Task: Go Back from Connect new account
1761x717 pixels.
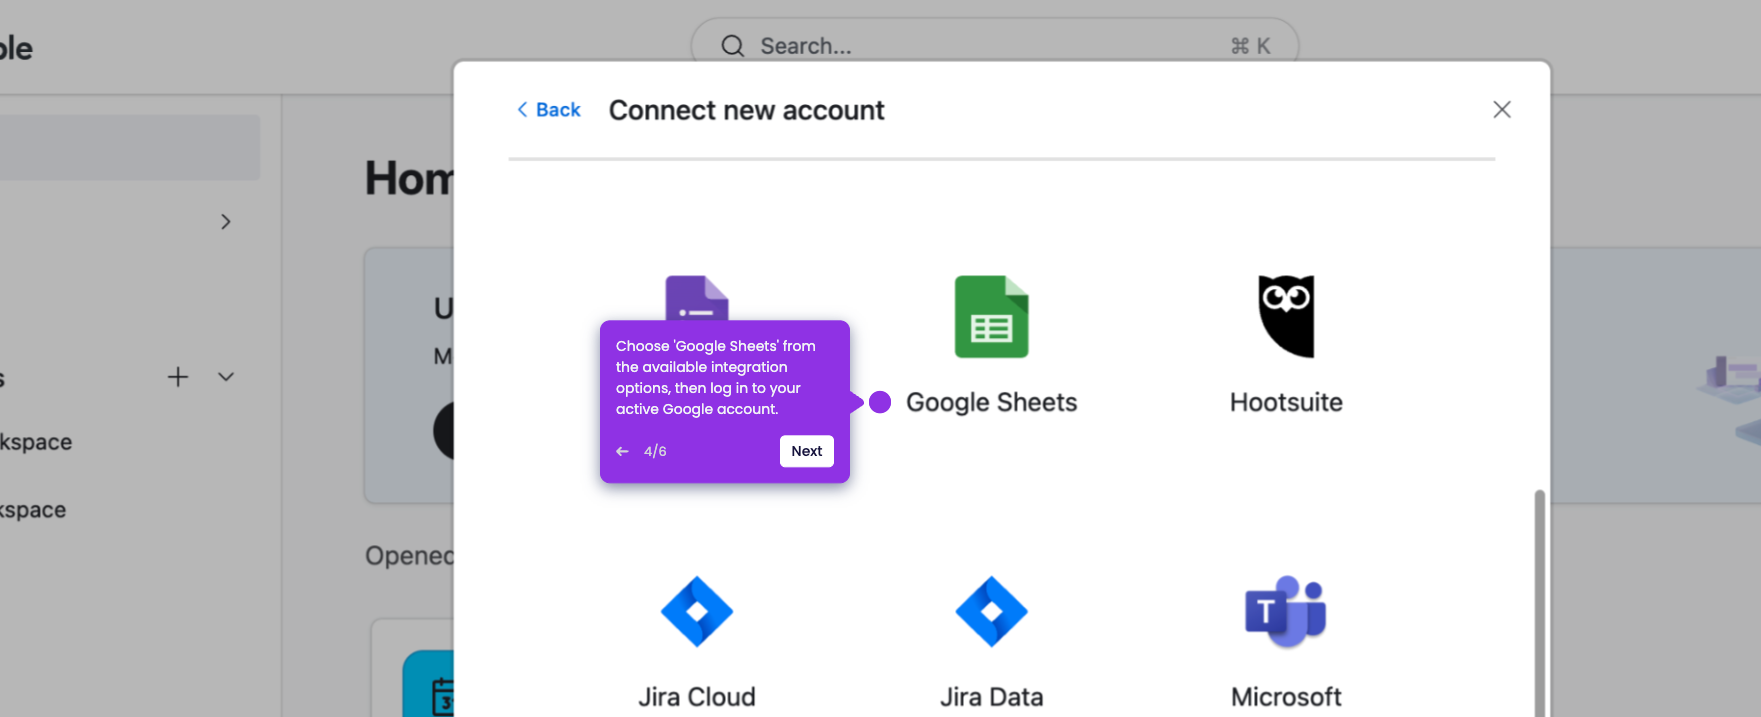Action: point(548,110)
